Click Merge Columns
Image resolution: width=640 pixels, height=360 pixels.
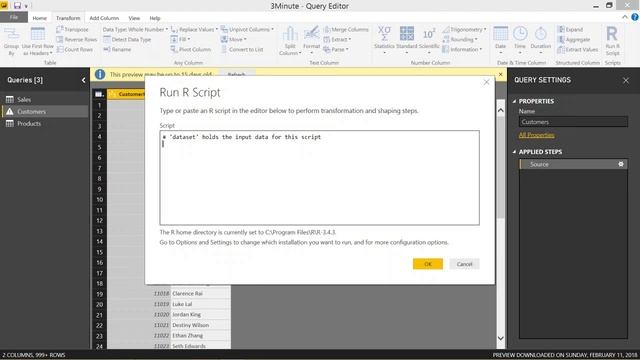click(346, 29)
